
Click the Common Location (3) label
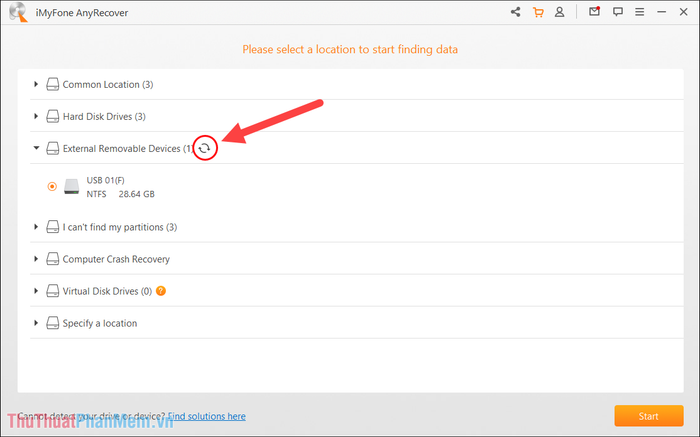(108, 84)
